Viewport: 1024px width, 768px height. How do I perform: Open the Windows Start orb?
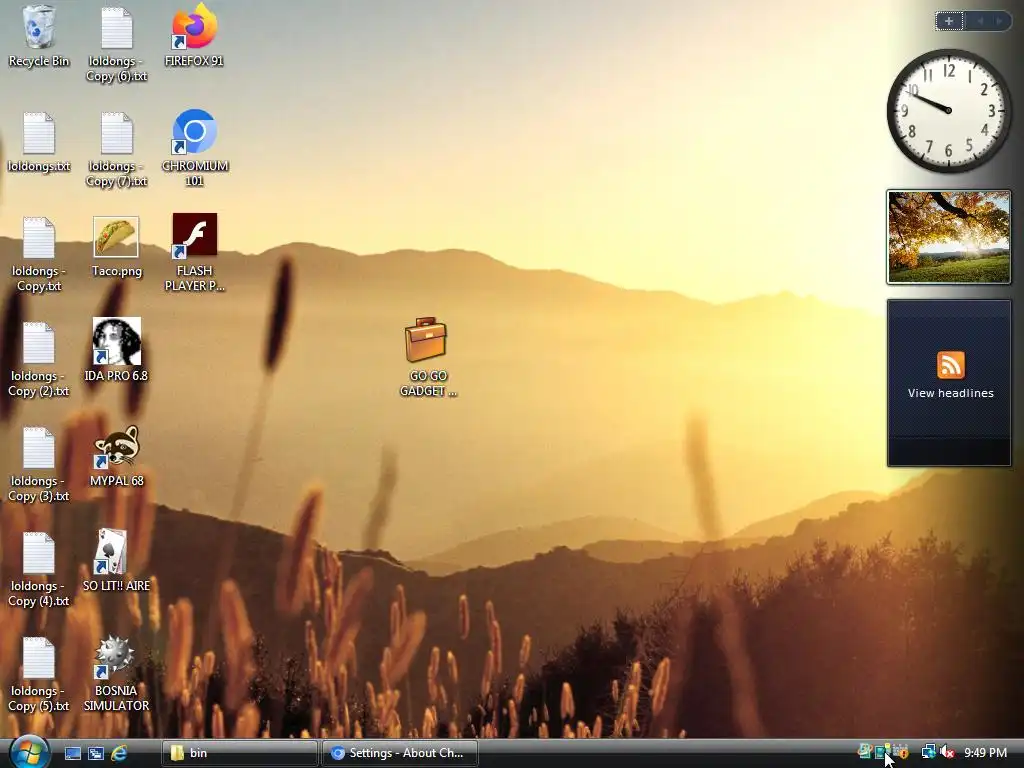click(29, 752)
